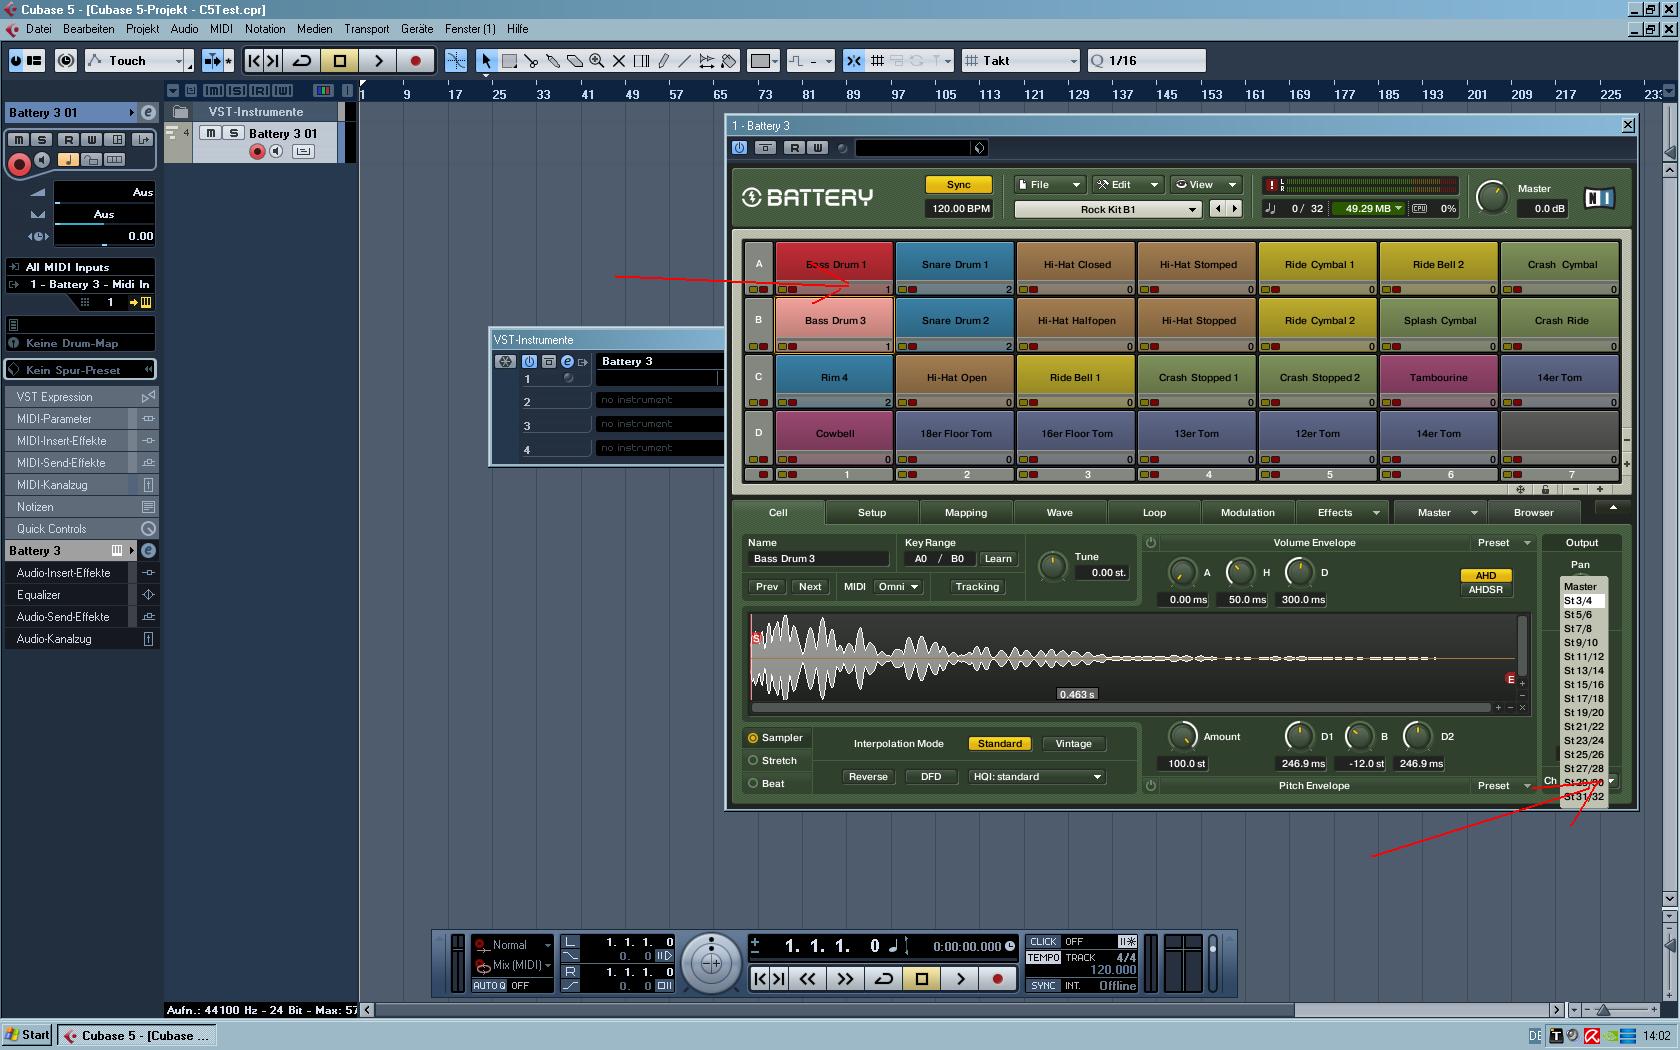Select the Line tool
The image size is (1680, 1050).
685,61
